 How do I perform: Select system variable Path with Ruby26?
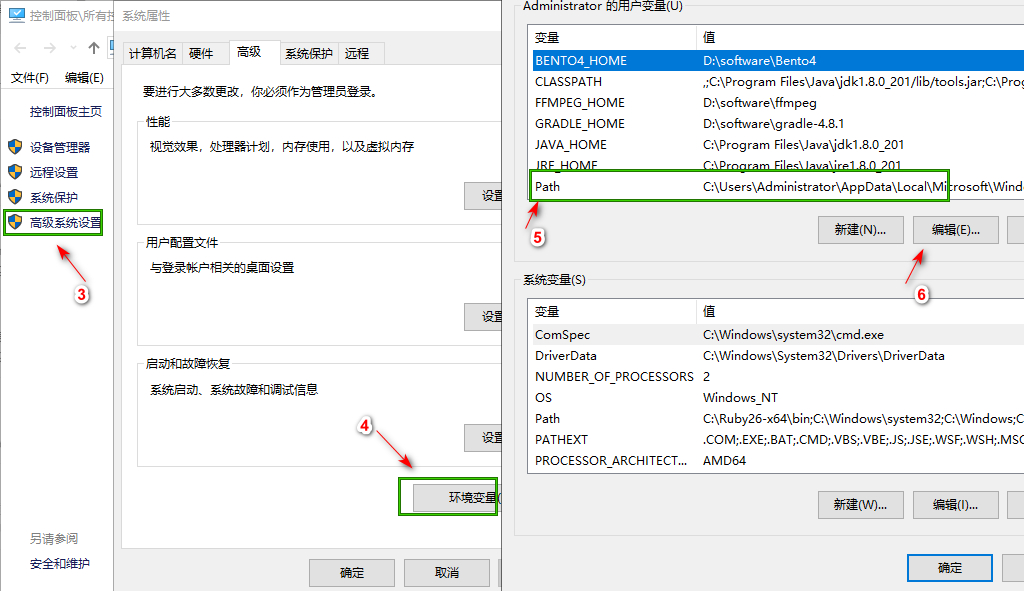(778, 419)
